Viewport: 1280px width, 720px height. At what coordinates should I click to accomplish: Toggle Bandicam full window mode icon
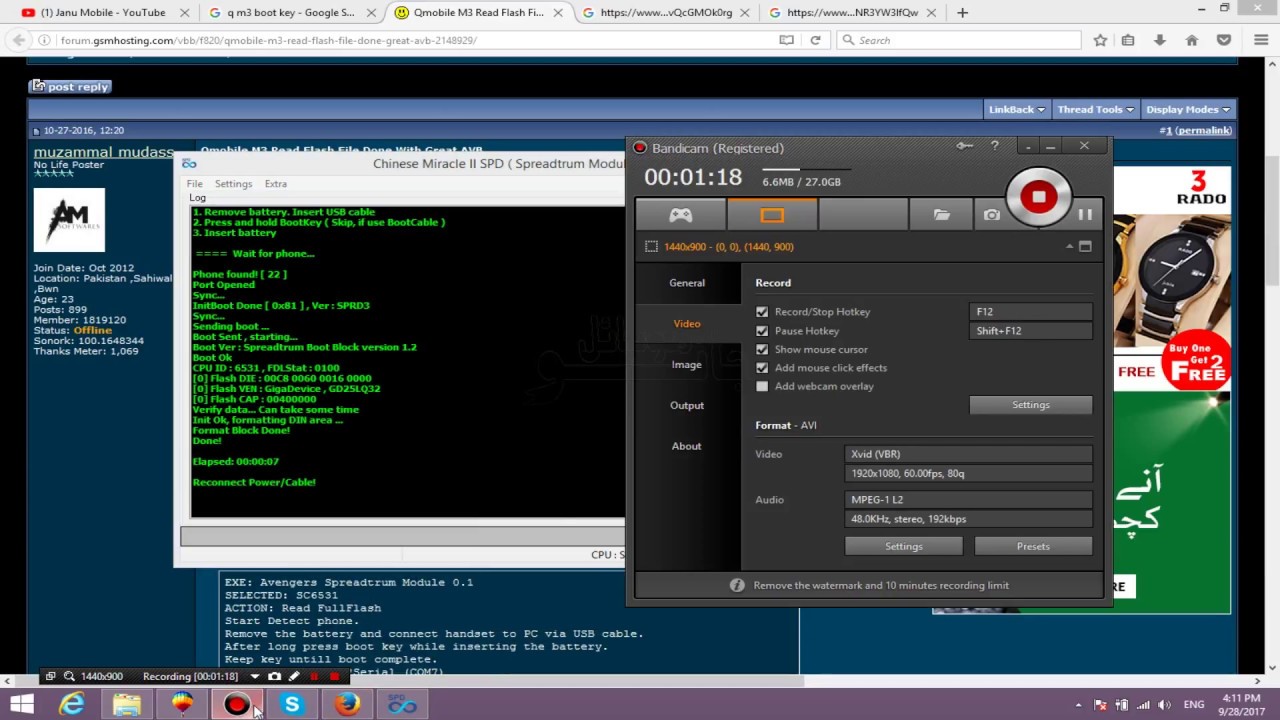[1085, 246]
